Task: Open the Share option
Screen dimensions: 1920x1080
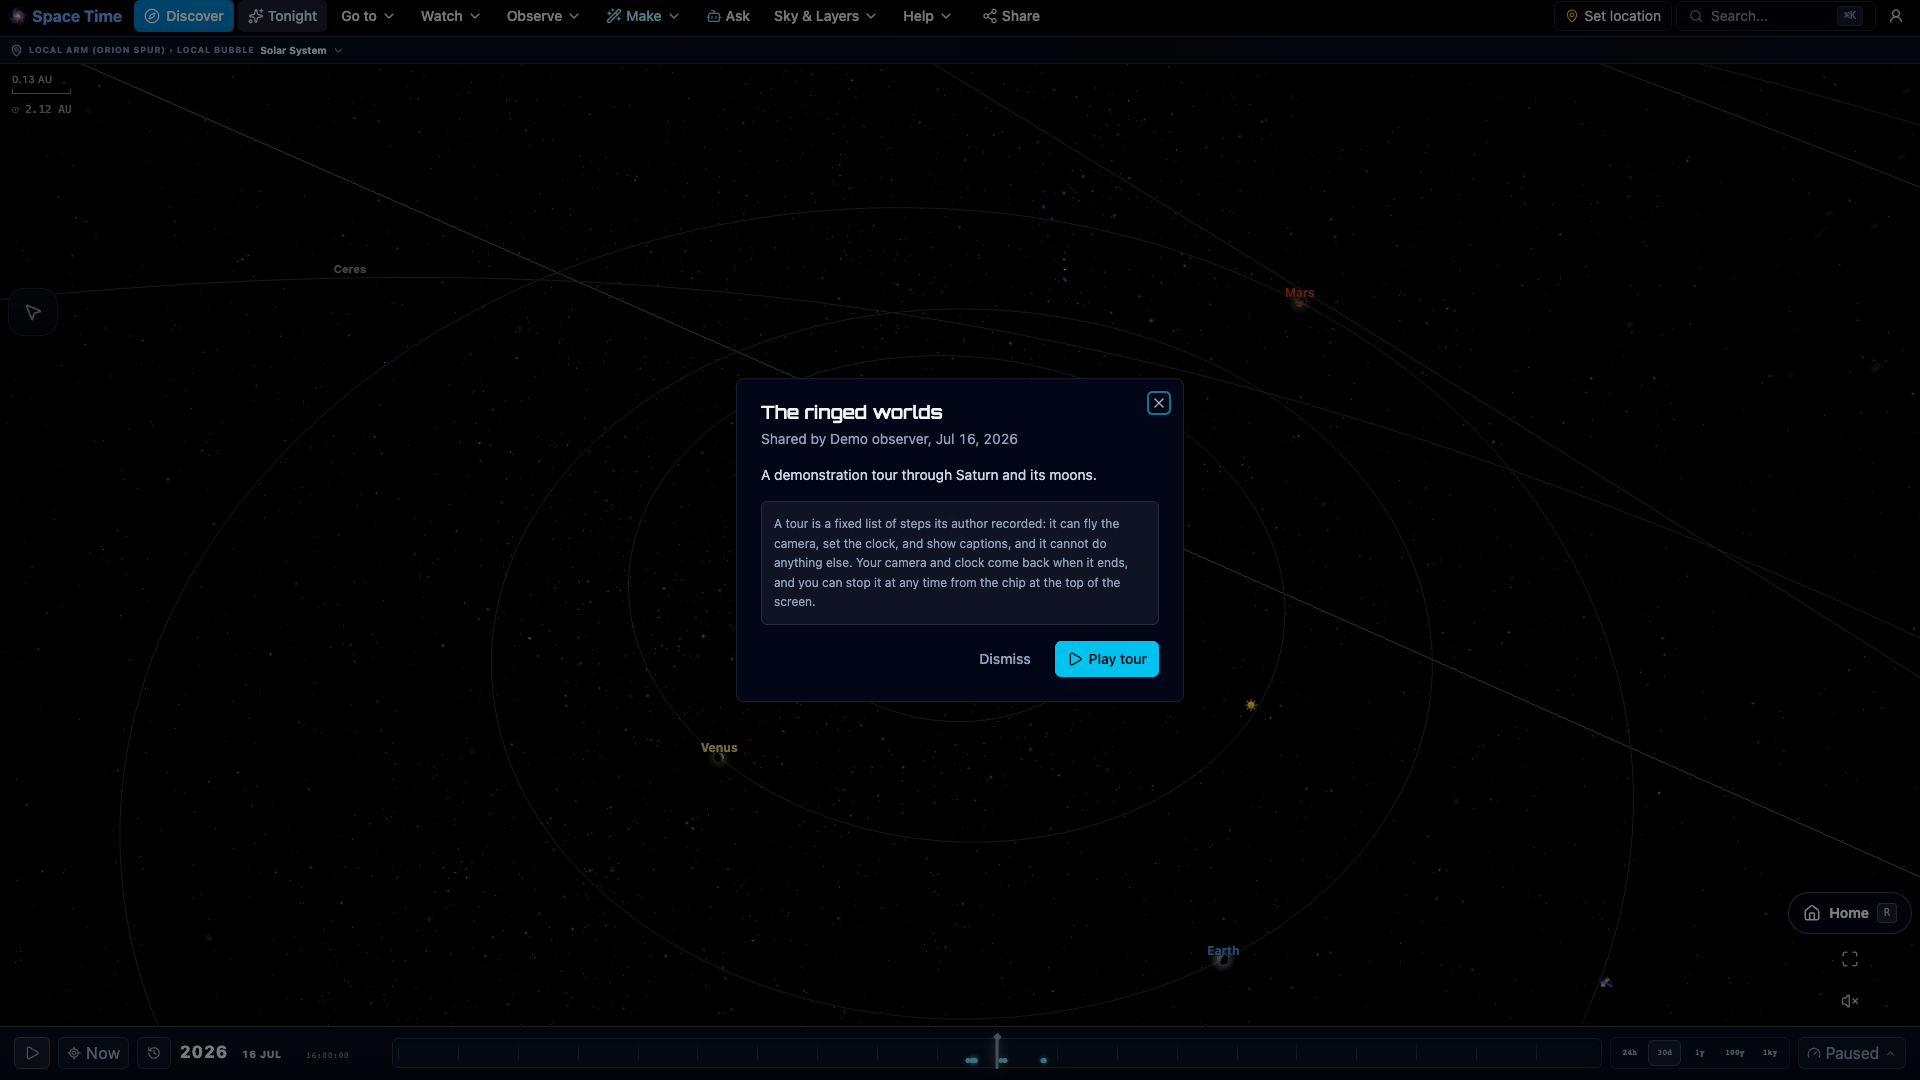Action: [x=1011, y=16]
